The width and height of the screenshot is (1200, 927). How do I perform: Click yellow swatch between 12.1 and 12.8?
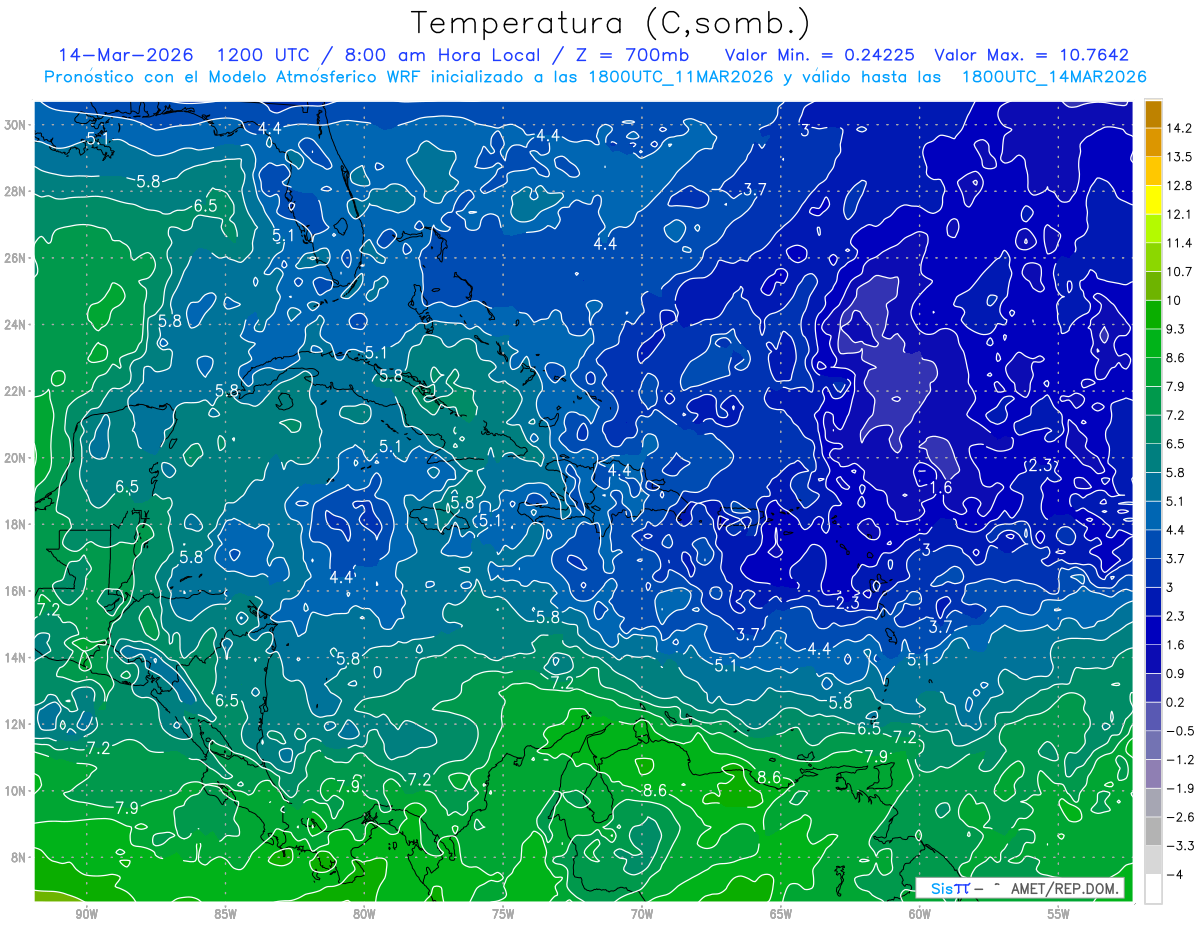1153,200
